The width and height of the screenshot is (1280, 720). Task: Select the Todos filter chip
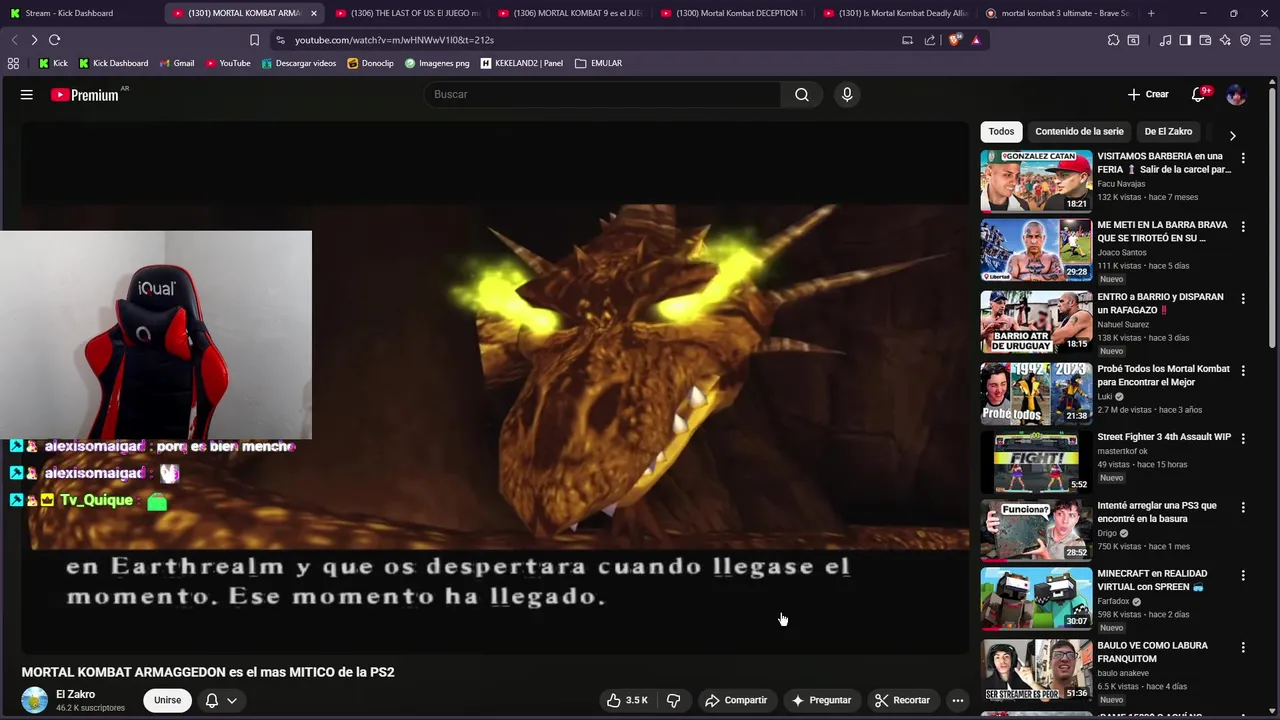click(1001, 131)
